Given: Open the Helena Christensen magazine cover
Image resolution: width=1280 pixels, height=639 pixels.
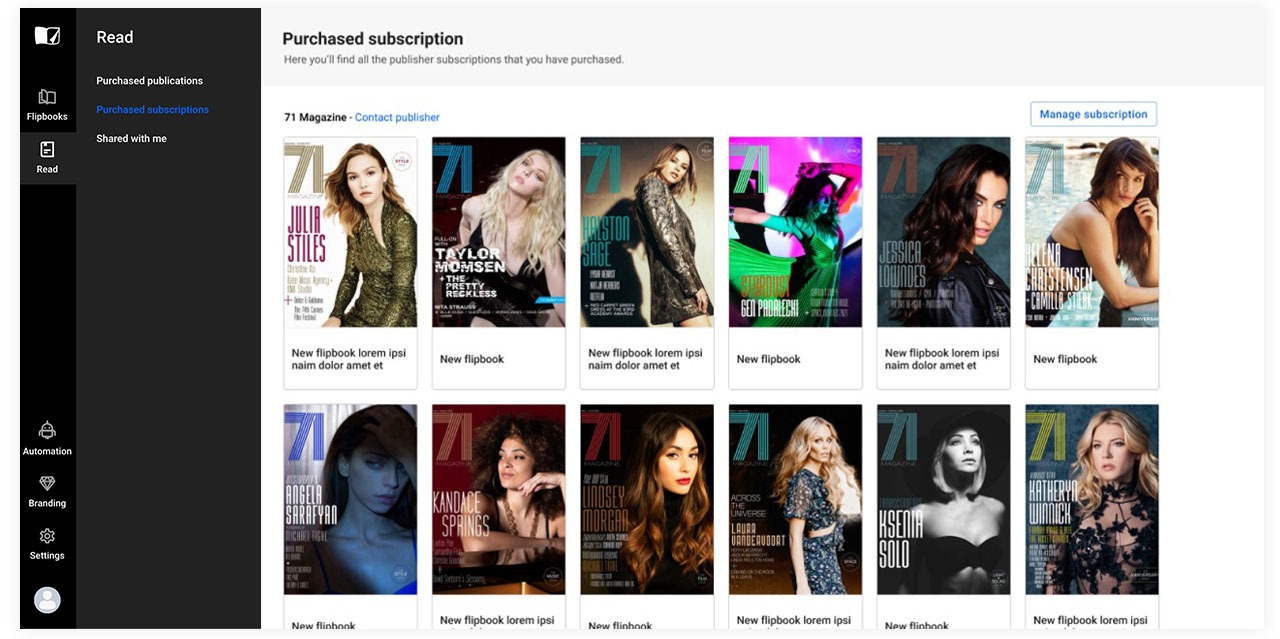Looking at the screenshot, I should 1091,232.
